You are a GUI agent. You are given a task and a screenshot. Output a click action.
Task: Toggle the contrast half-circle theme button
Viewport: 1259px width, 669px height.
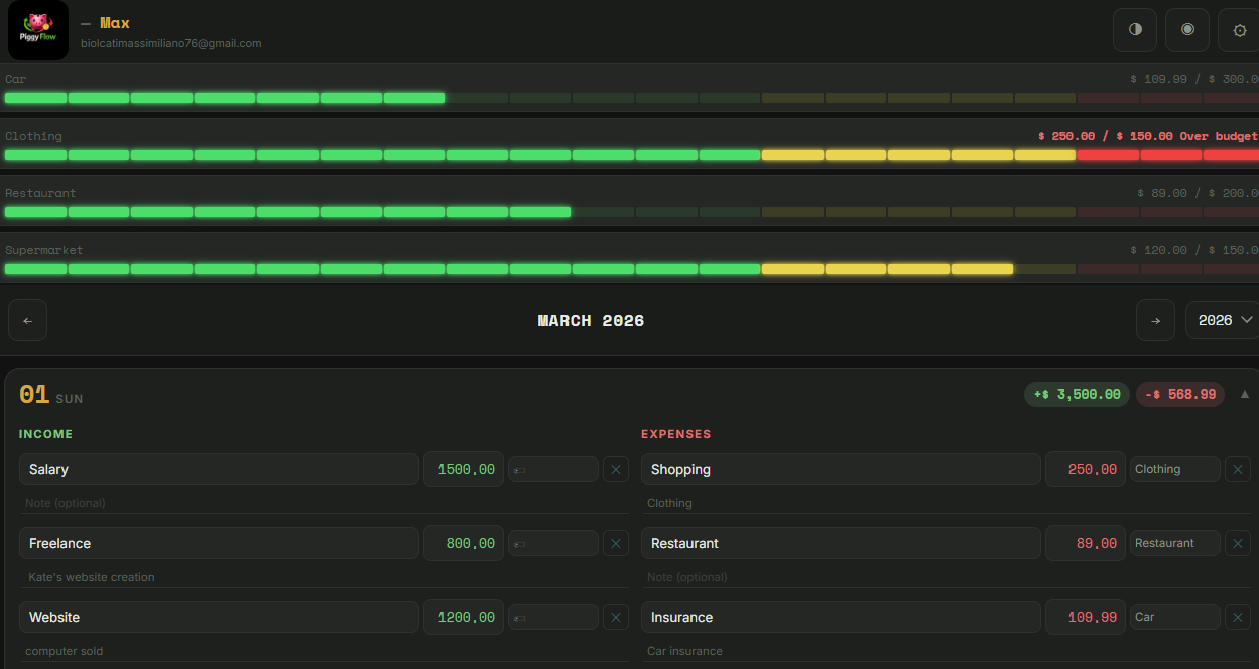tap(1135, 30)
